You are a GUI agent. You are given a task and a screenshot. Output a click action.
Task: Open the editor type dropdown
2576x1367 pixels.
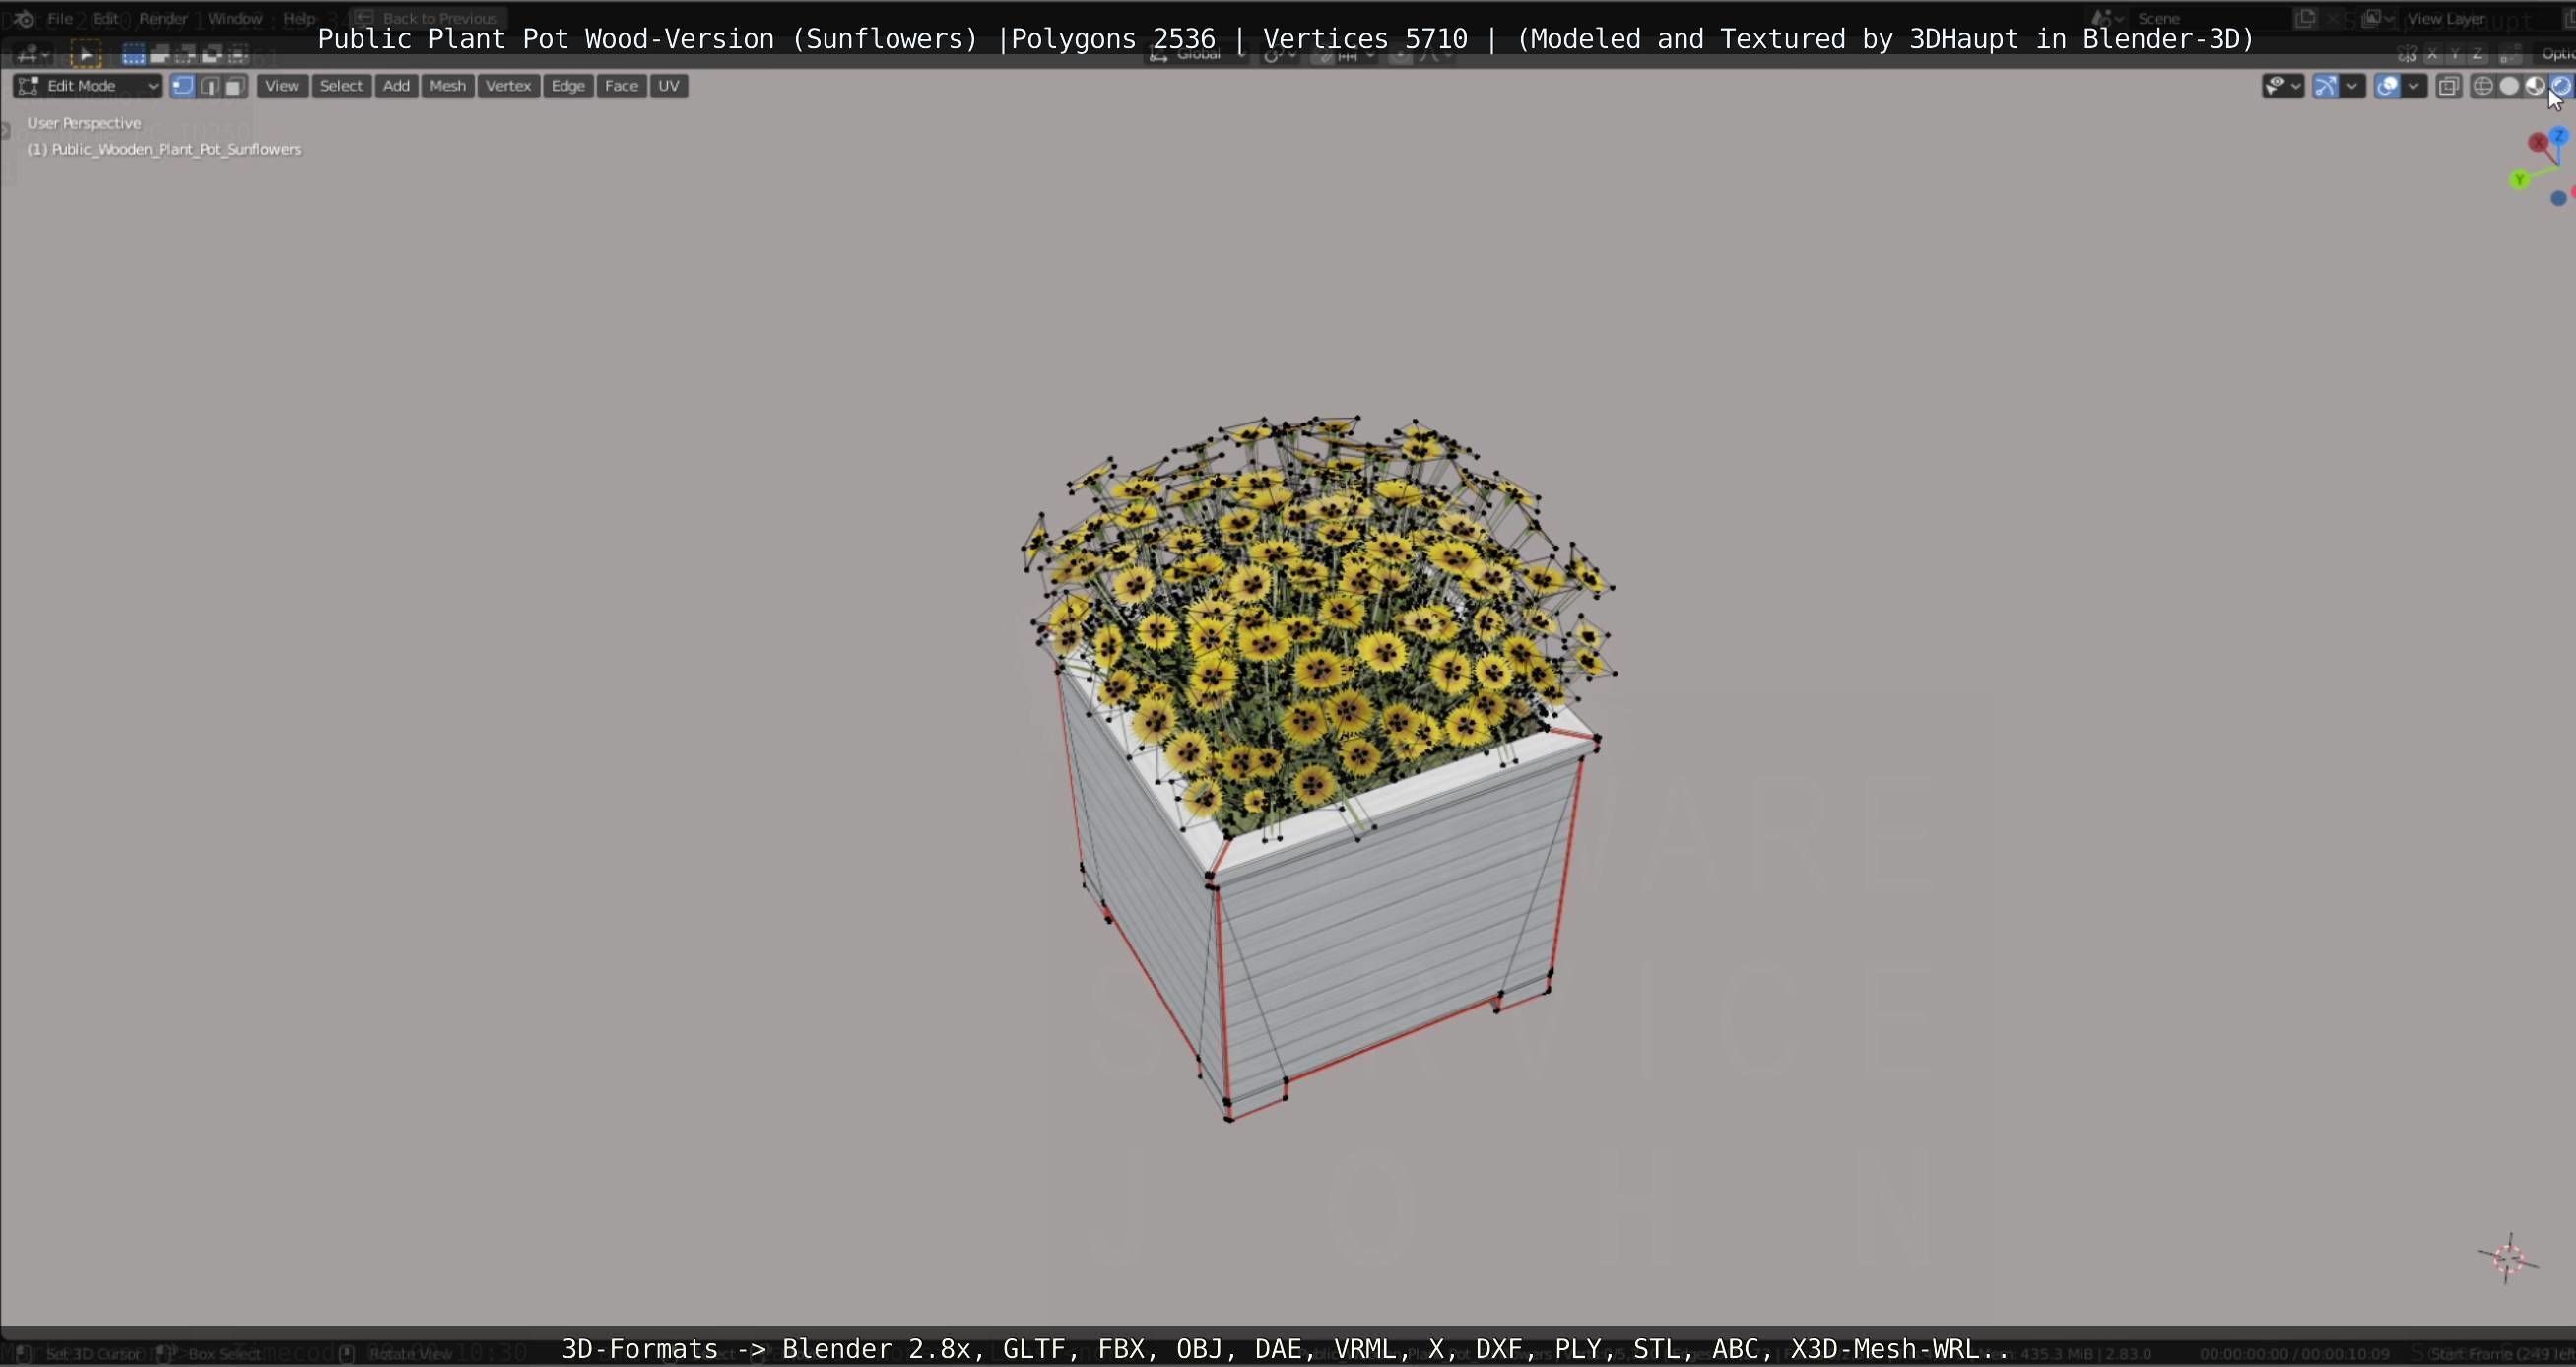coord(33,54)
